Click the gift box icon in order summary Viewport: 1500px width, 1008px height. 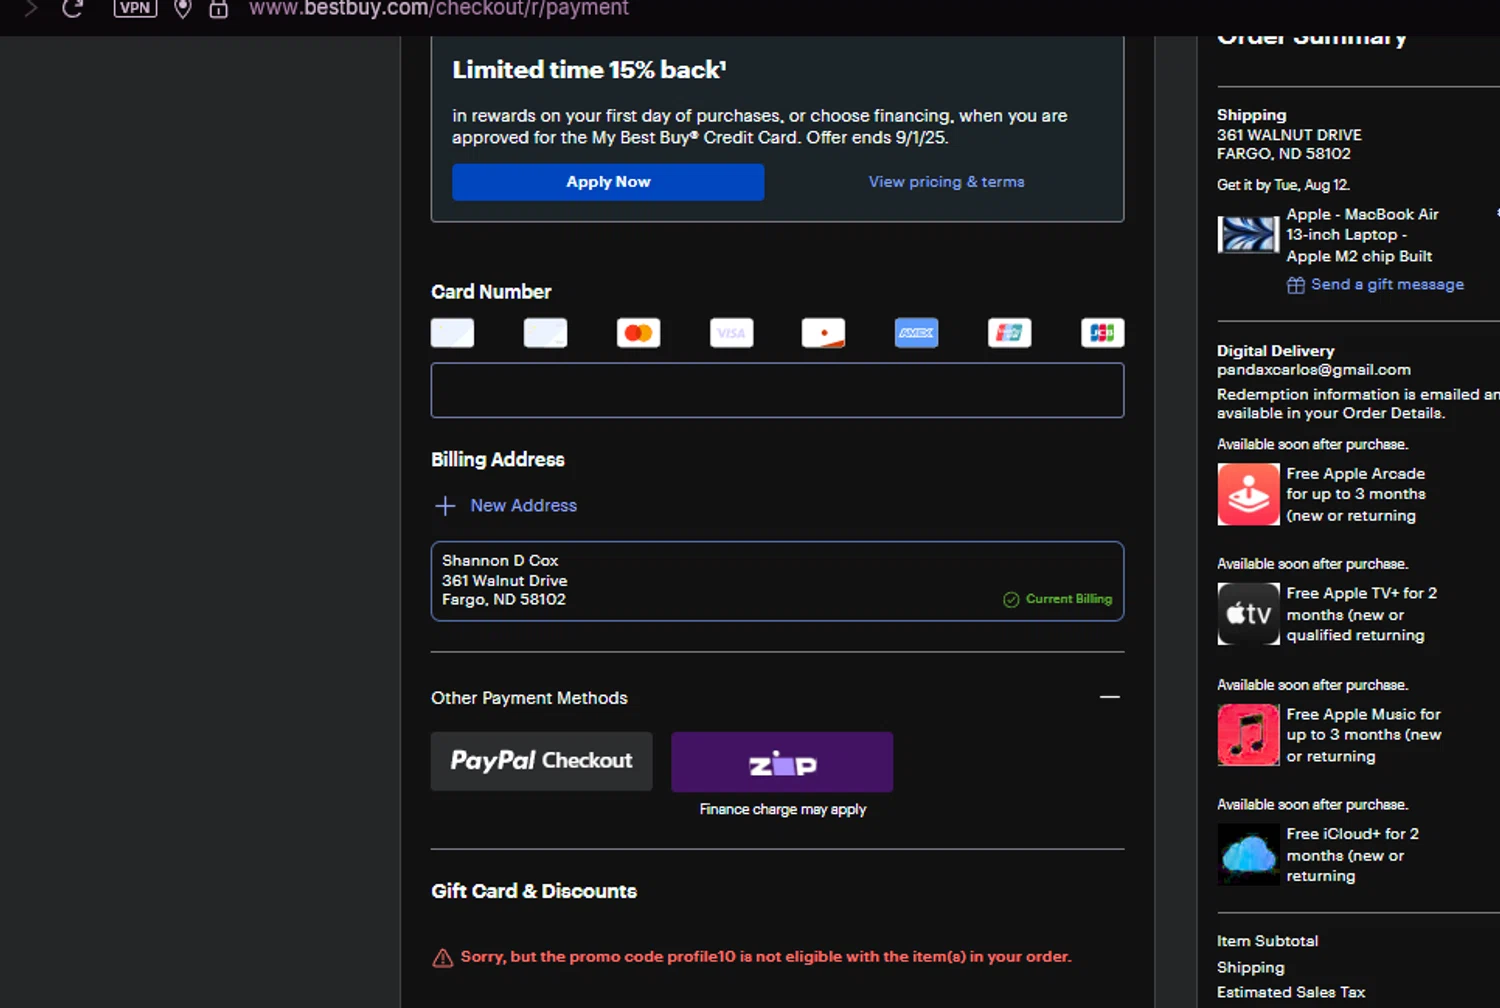click(x=1295, y=285)
